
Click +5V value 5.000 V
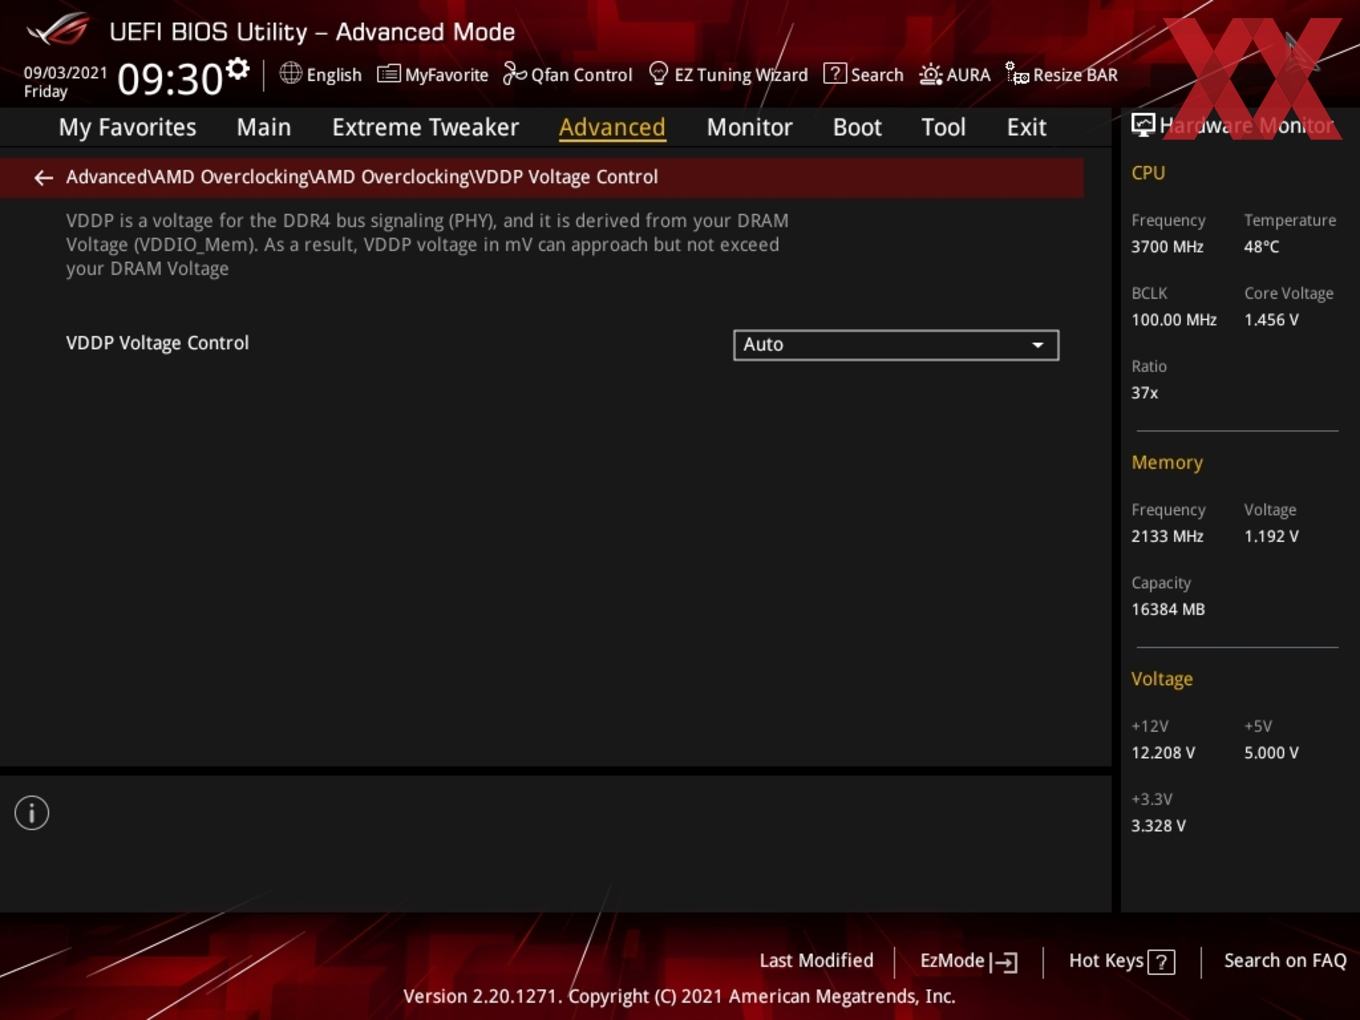[x=1271, y=753]
